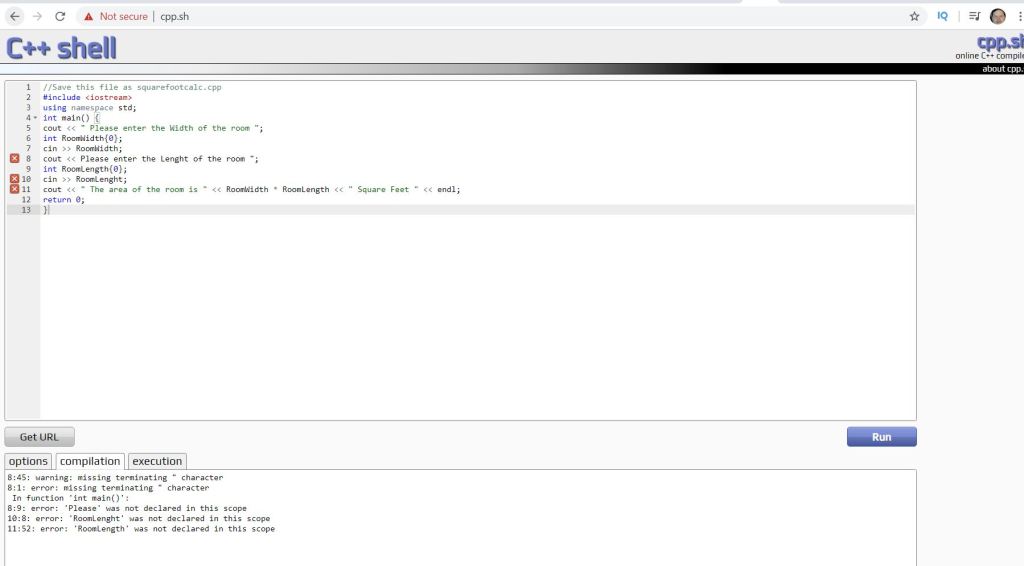Open the IQ browser extension
Image resolution: width=1024 pixels, height=566 pixels.
pyautogui.click(x=942, y=16)
